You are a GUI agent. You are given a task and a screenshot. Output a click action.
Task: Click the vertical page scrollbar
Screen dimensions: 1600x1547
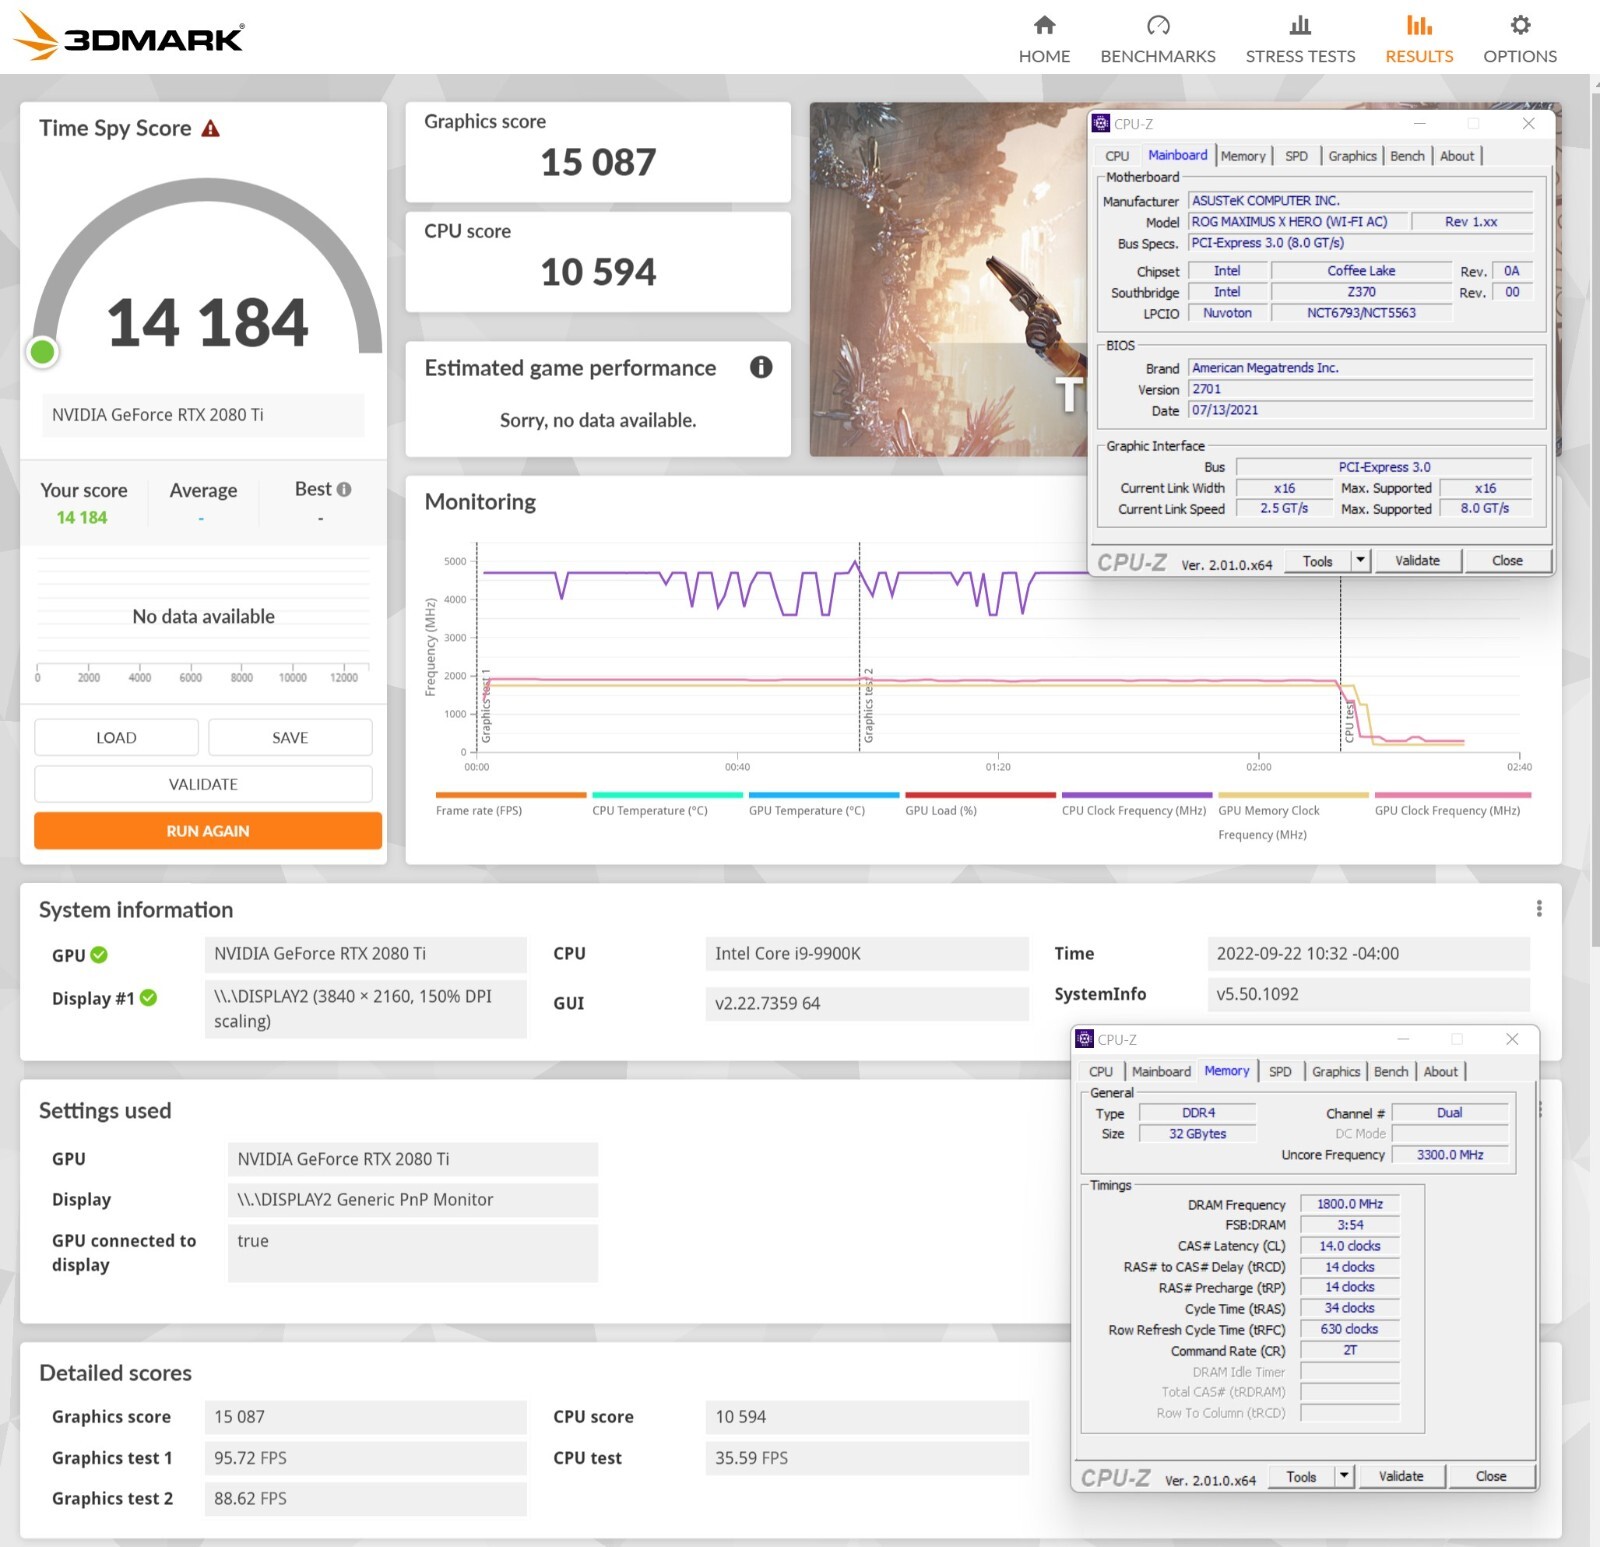coord(1594,520)
